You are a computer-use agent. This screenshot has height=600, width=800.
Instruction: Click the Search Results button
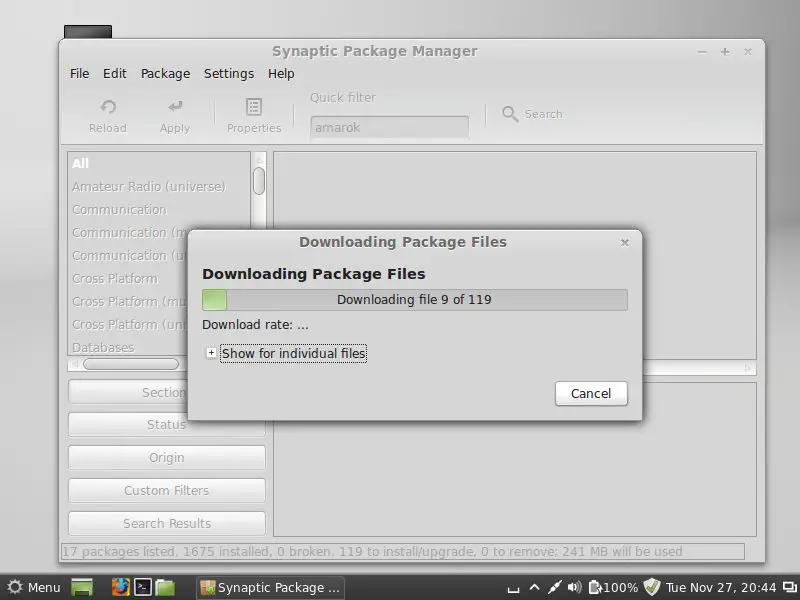click(x=167, y=523)
